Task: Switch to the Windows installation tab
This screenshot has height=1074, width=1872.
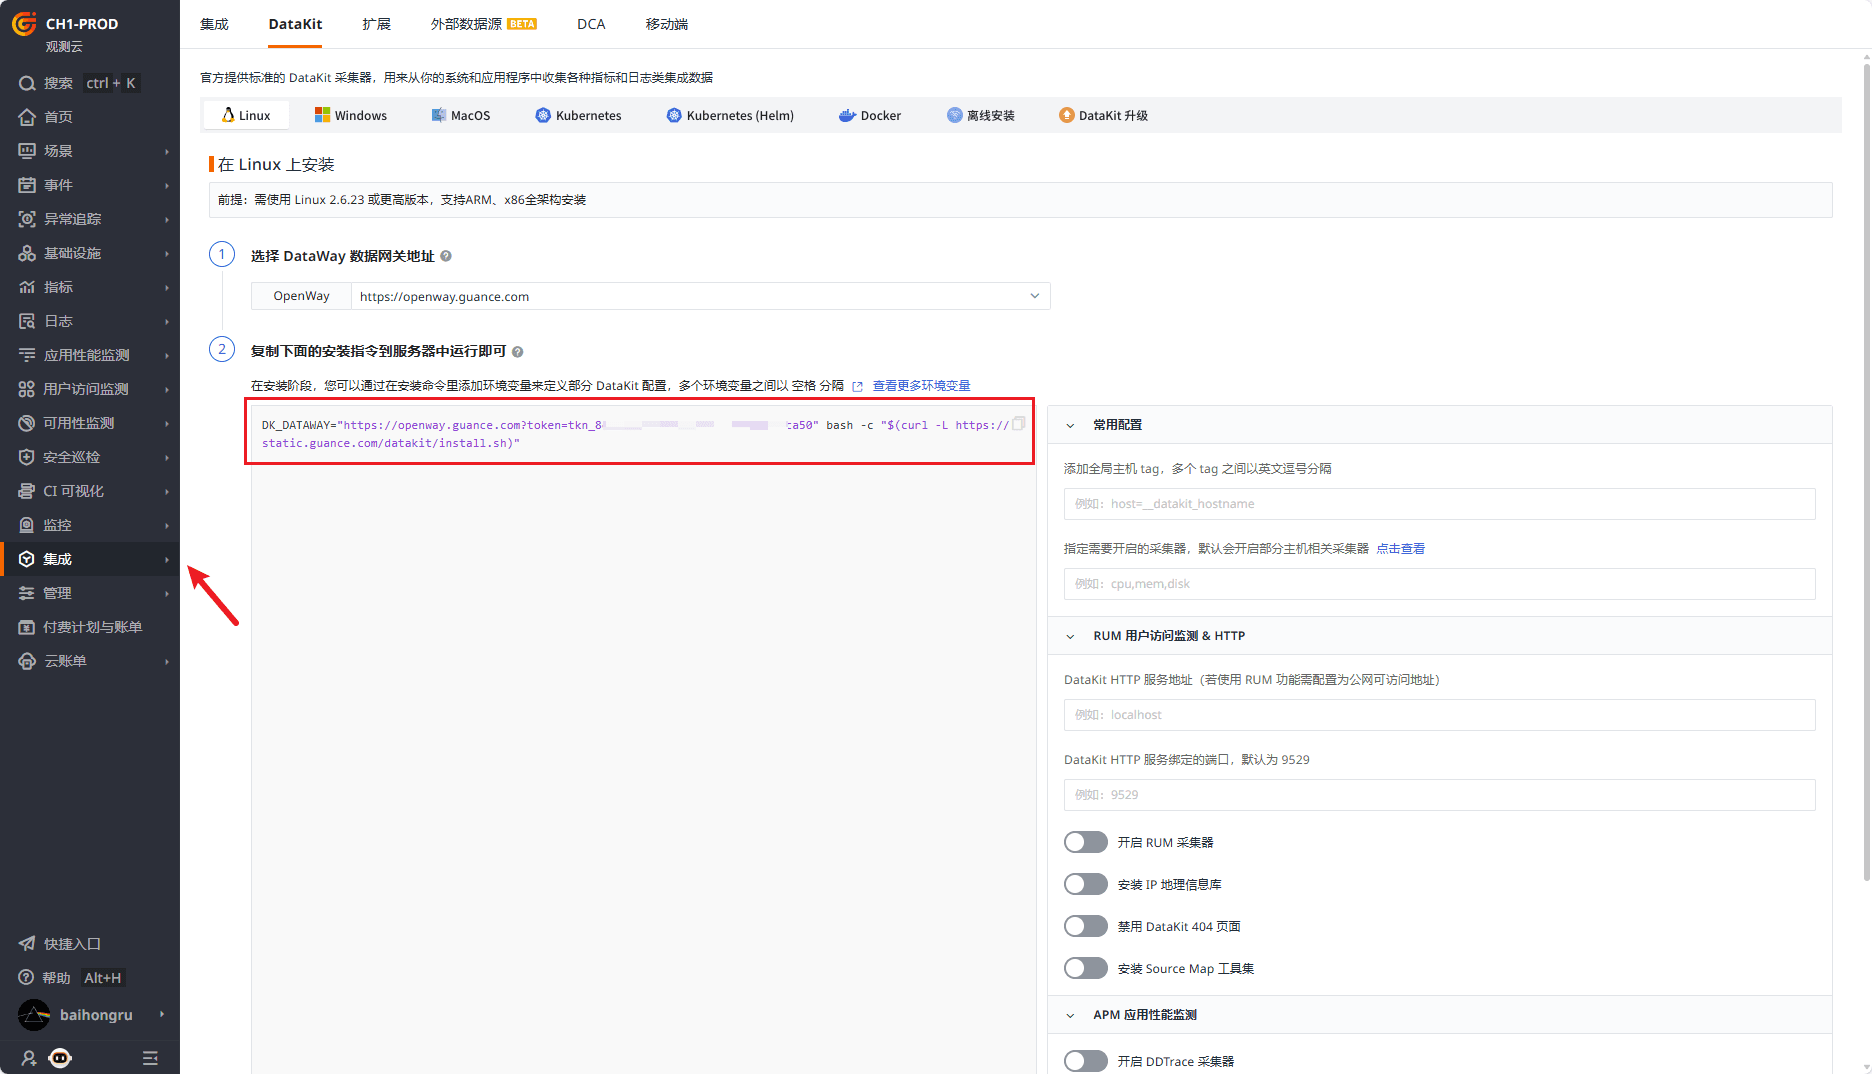Action: click(350, 114)
